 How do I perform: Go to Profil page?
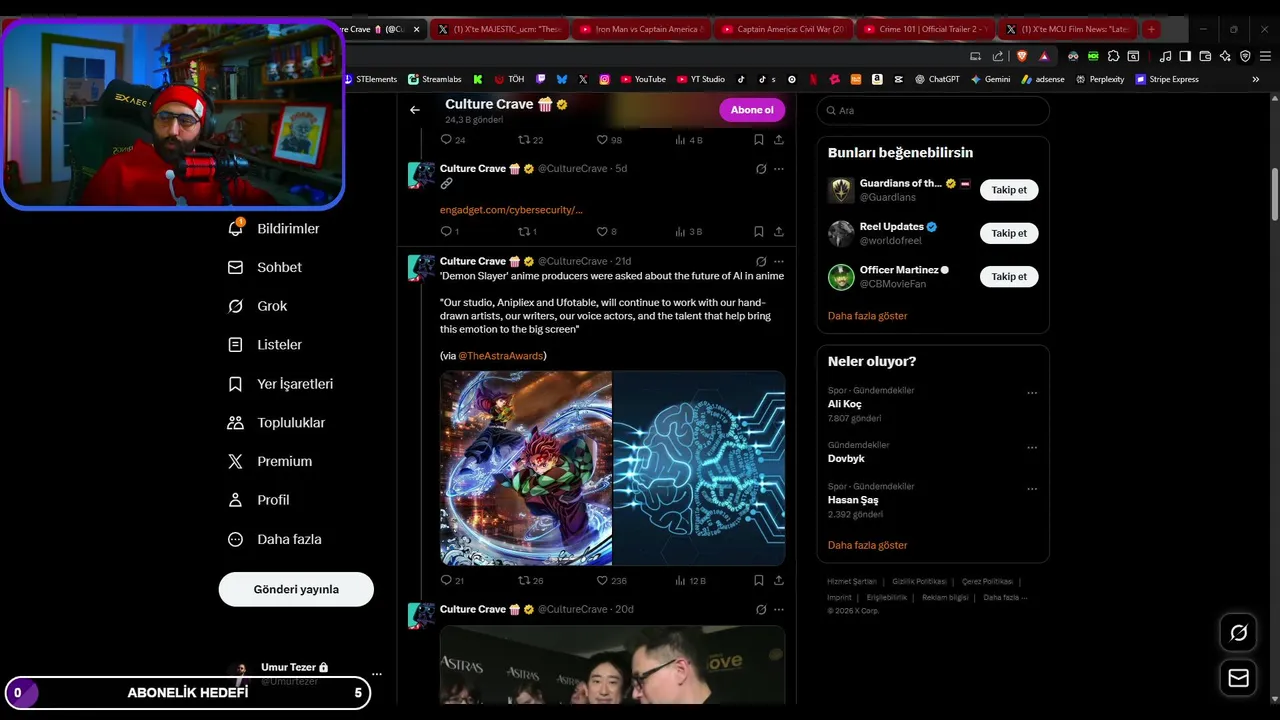click(258, 500)
